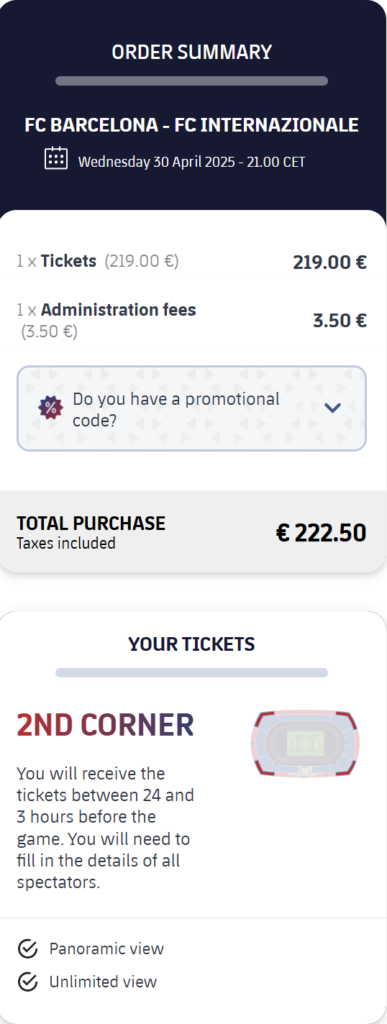The width and height of the screenshot is (387, 1024).
Task: Click the calendar icon beside match date
Action: [x=55, y=159]
